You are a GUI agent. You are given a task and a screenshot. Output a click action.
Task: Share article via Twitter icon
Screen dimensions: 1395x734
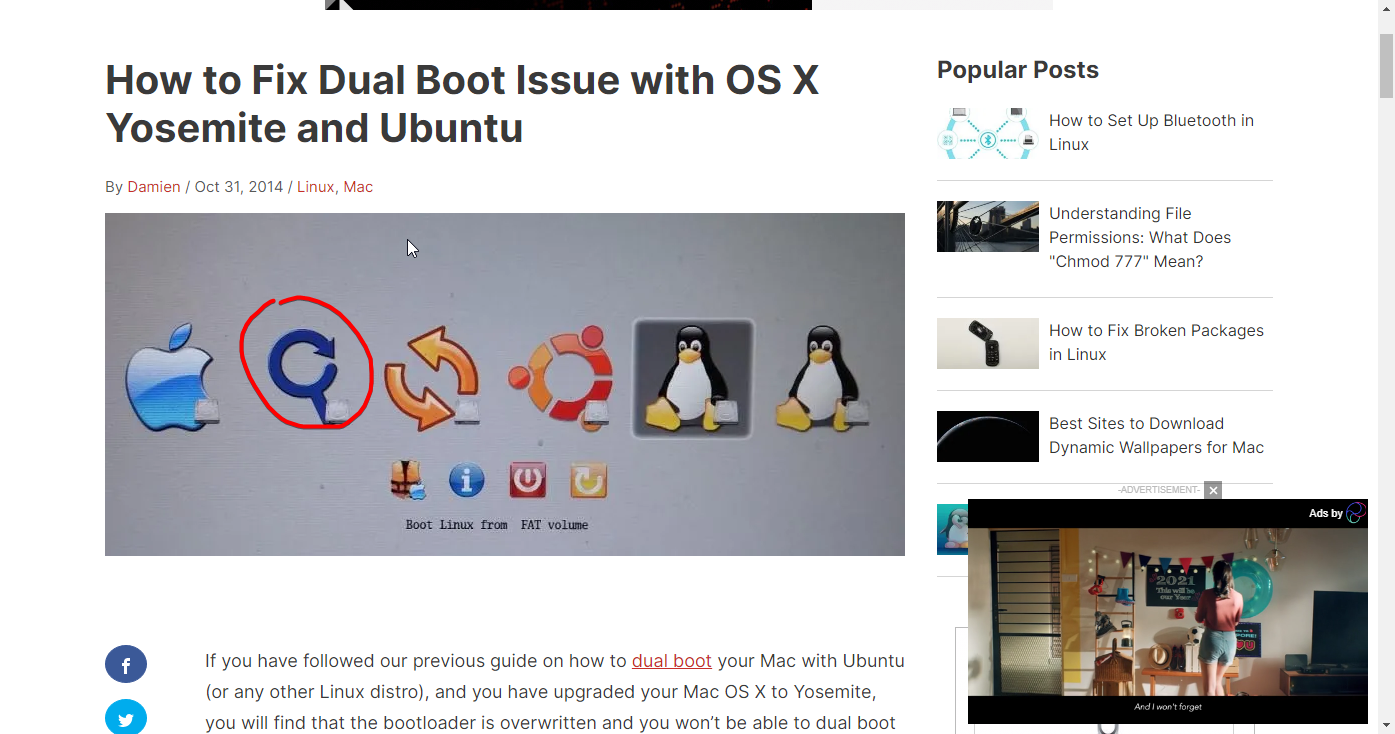tap(126, 716)
